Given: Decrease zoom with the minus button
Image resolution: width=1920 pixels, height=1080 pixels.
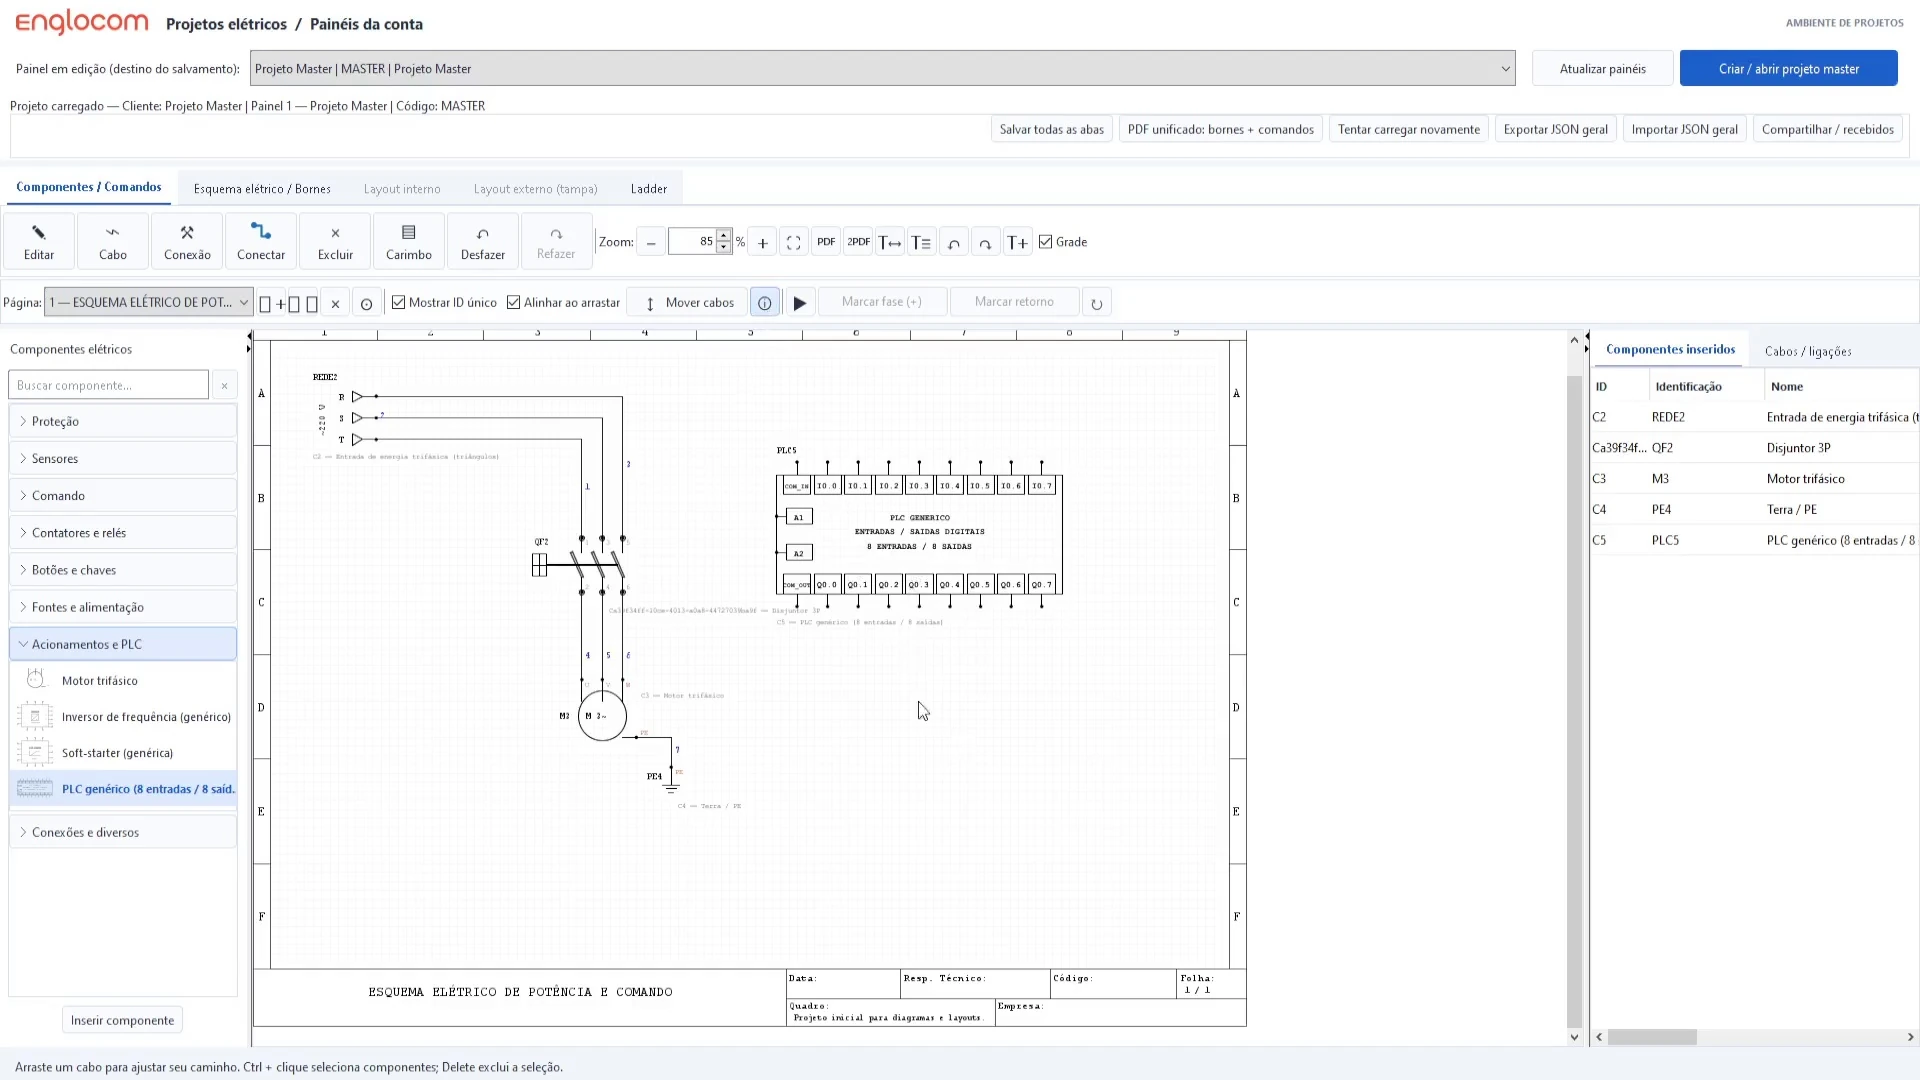Looking at the screenshot, I should 651,242.
